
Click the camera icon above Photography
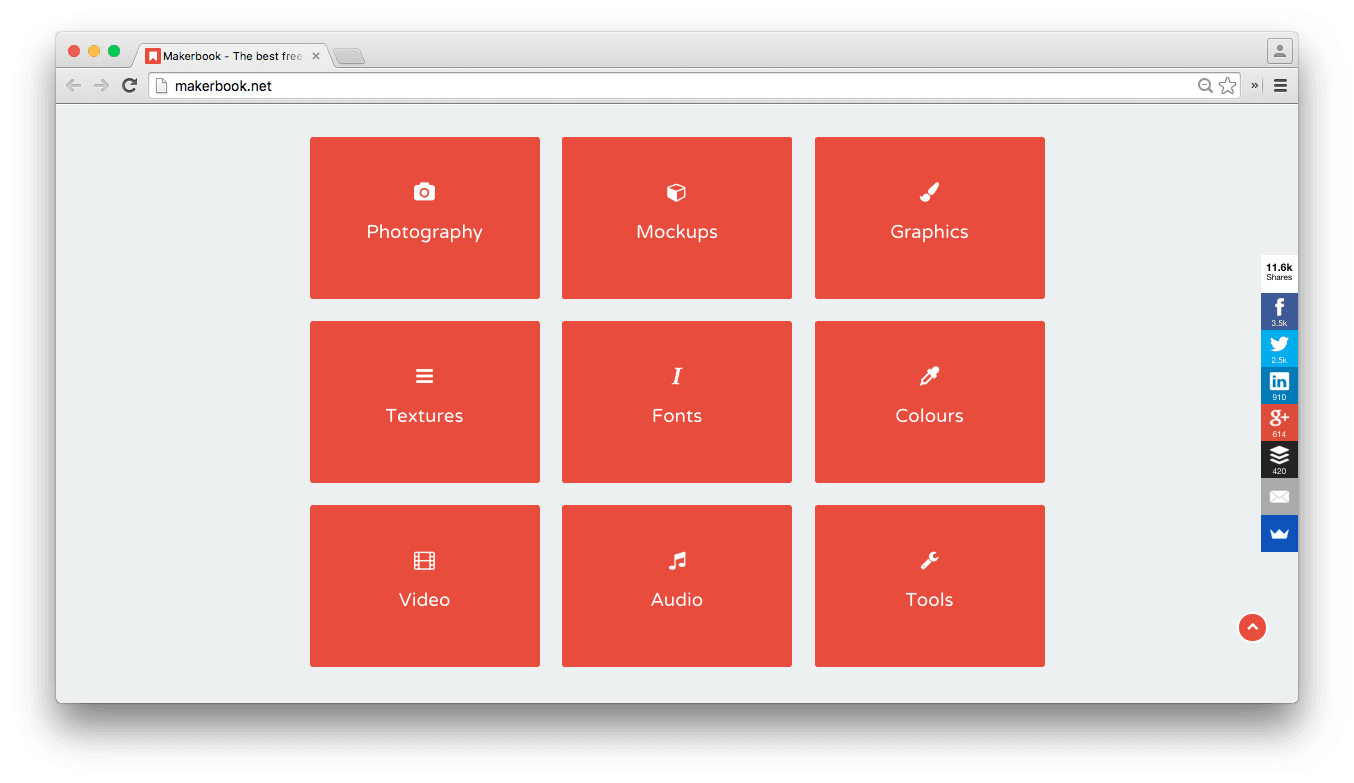pyautogui.click(x=424, y=192)
